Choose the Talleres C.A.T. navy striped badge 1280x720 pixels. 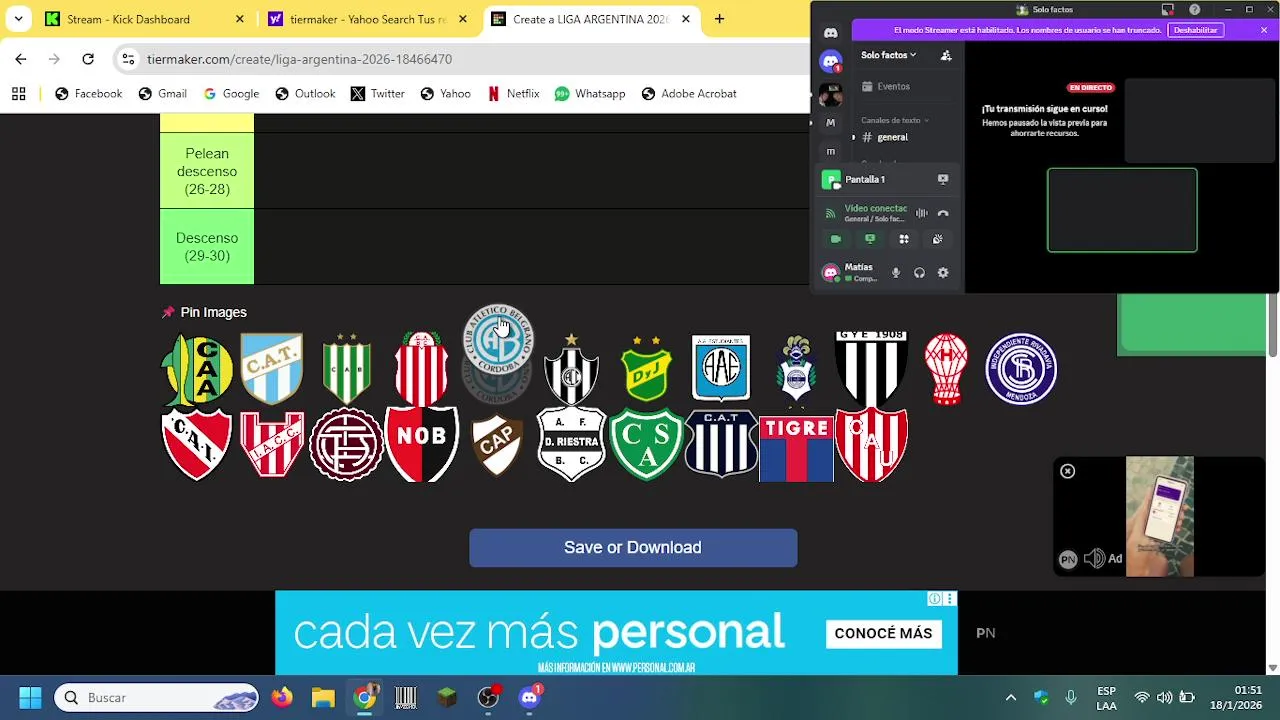point(721,444)
